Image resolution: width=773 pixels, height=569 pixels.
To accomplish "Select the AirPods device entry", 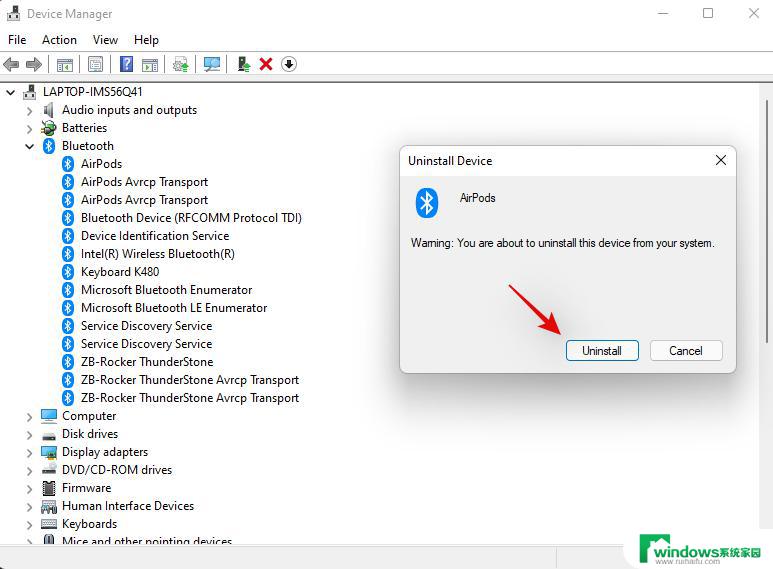I will (x=102, y=164).
